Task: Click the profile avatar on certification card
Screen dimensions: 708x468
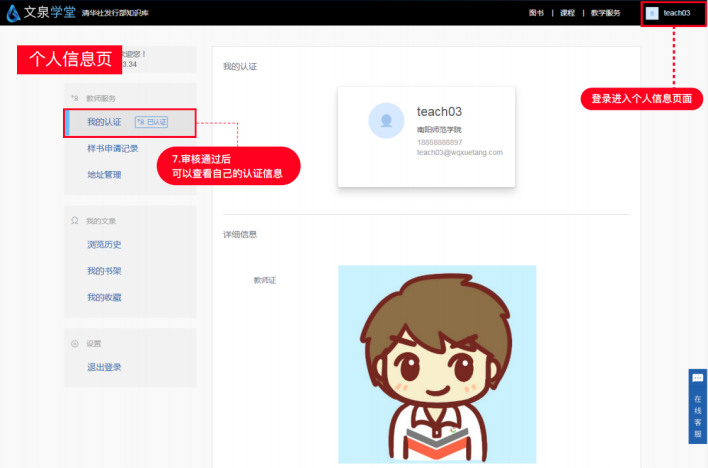Action: (x=386, y=120)
